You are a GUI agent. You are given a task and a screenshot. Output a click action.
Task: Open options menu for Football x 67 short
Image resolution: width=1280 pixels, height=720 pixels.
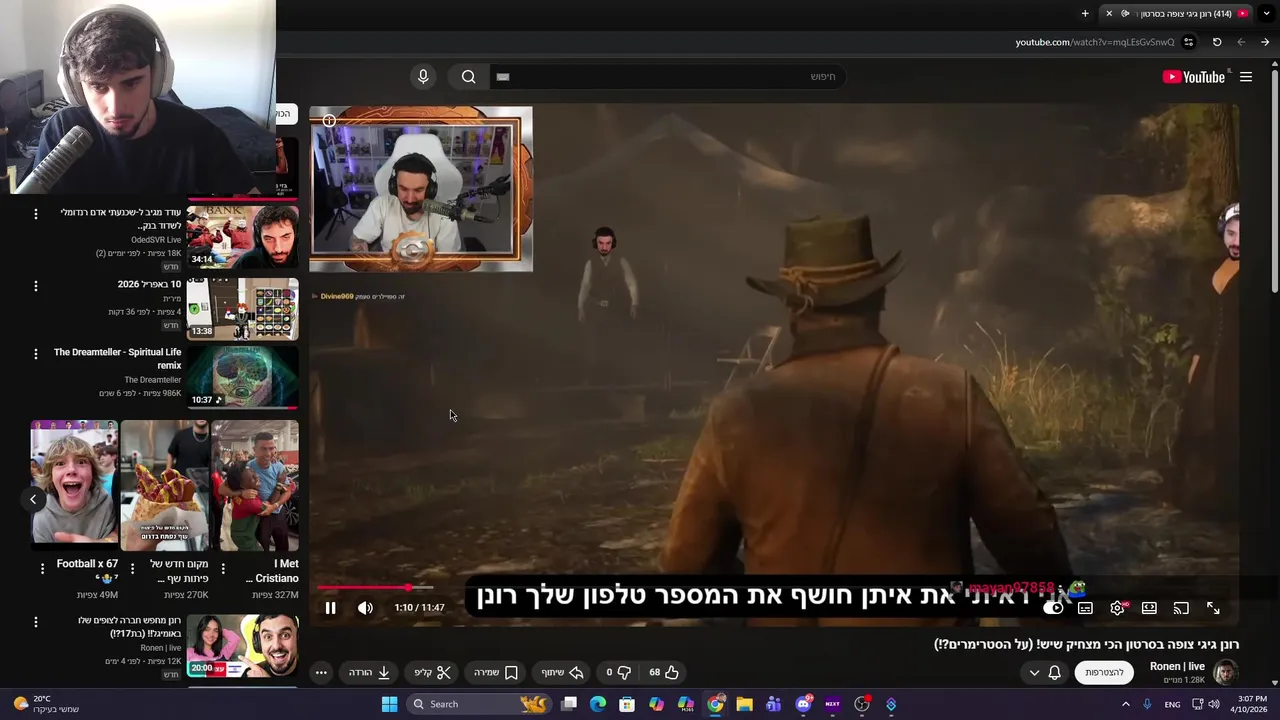(42, 569)
